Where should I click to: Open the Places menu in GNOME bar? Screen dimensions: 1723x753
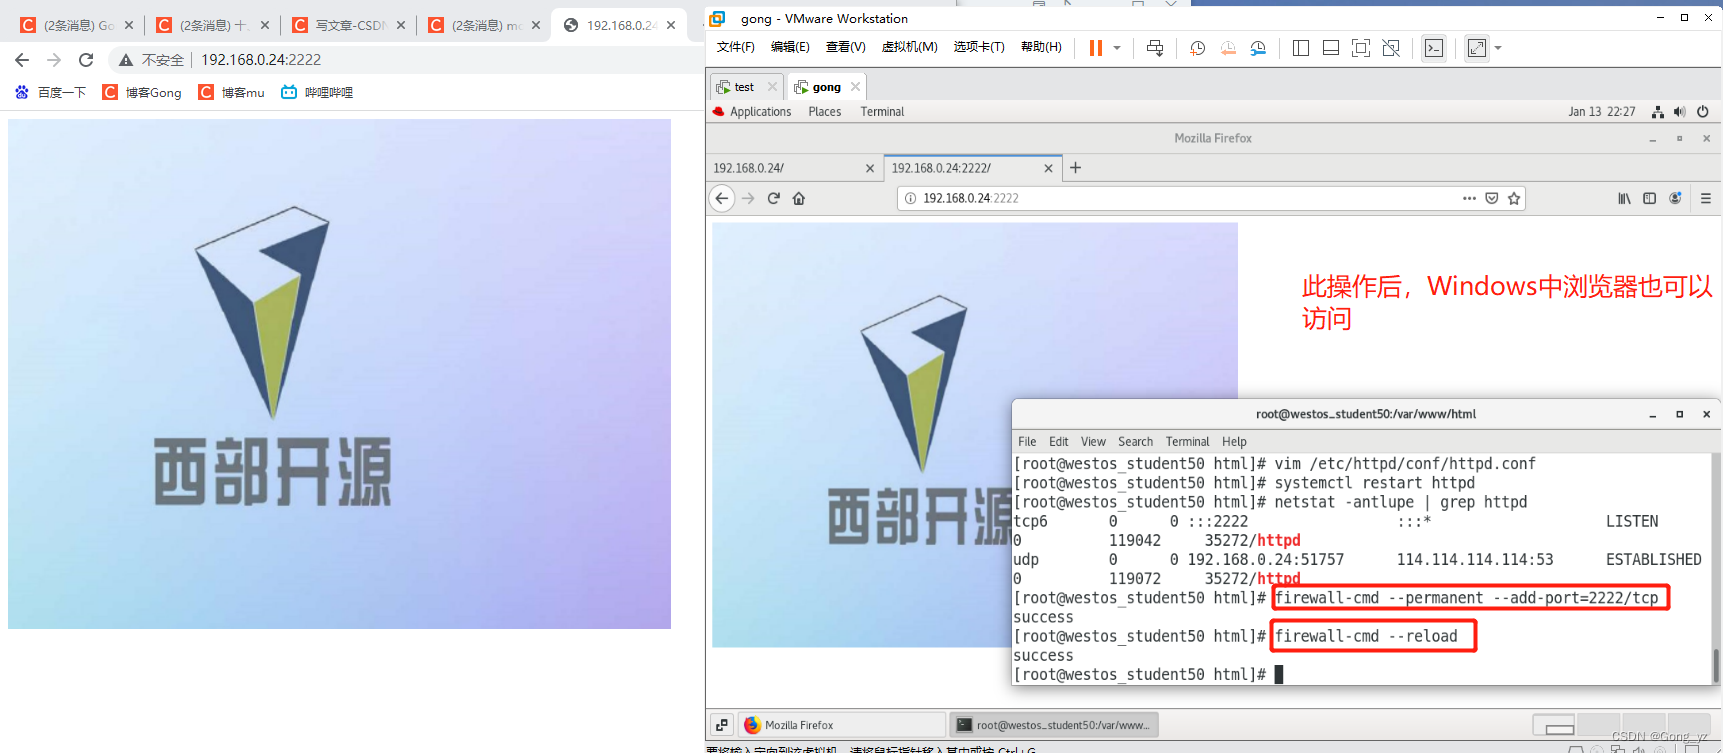(825, 112)
